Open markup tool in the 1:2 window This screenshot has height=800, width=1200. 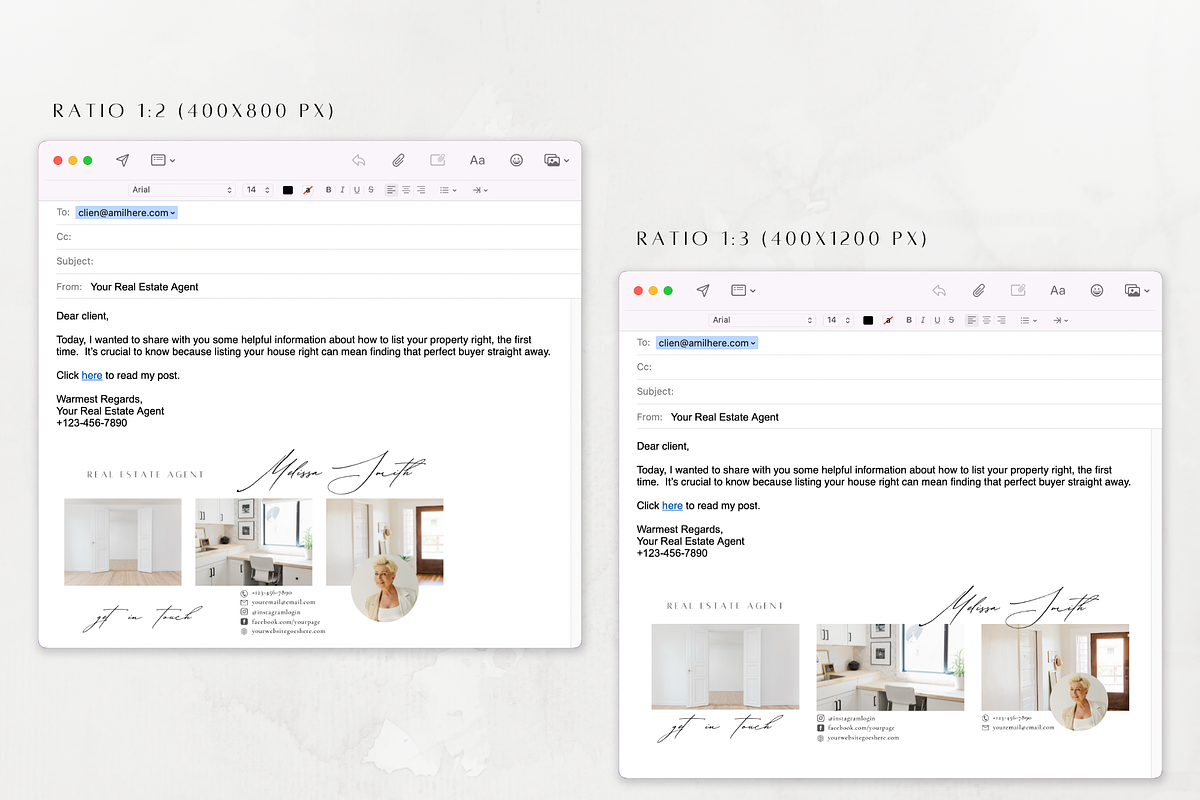[x=437, y=160]
